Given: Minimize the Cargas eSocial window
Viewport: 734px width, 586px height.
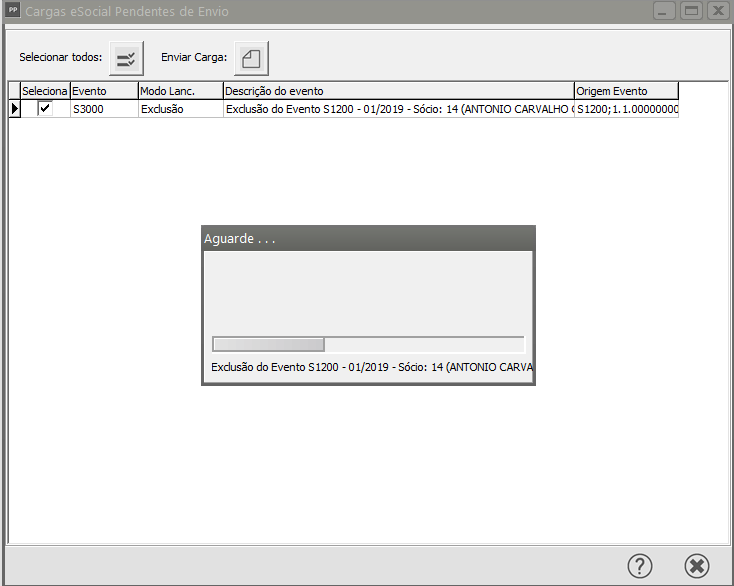Looking at the screenshot, I should coord(664,11).
